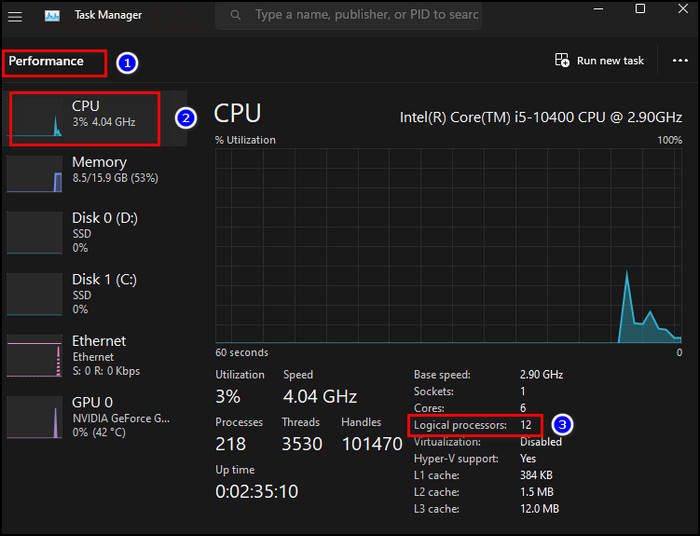
Task: Click the up time value 0:02:35:10
Action: coord(257,491)
